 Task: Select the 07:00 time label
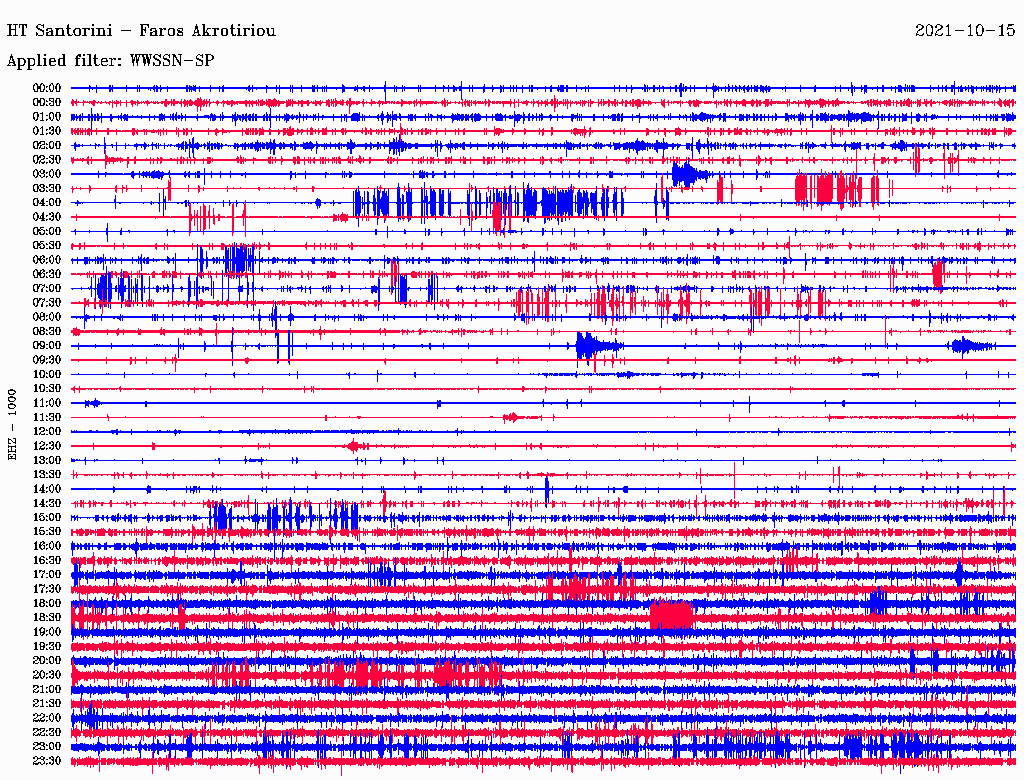pyautogui.click(x=47, y=289)
